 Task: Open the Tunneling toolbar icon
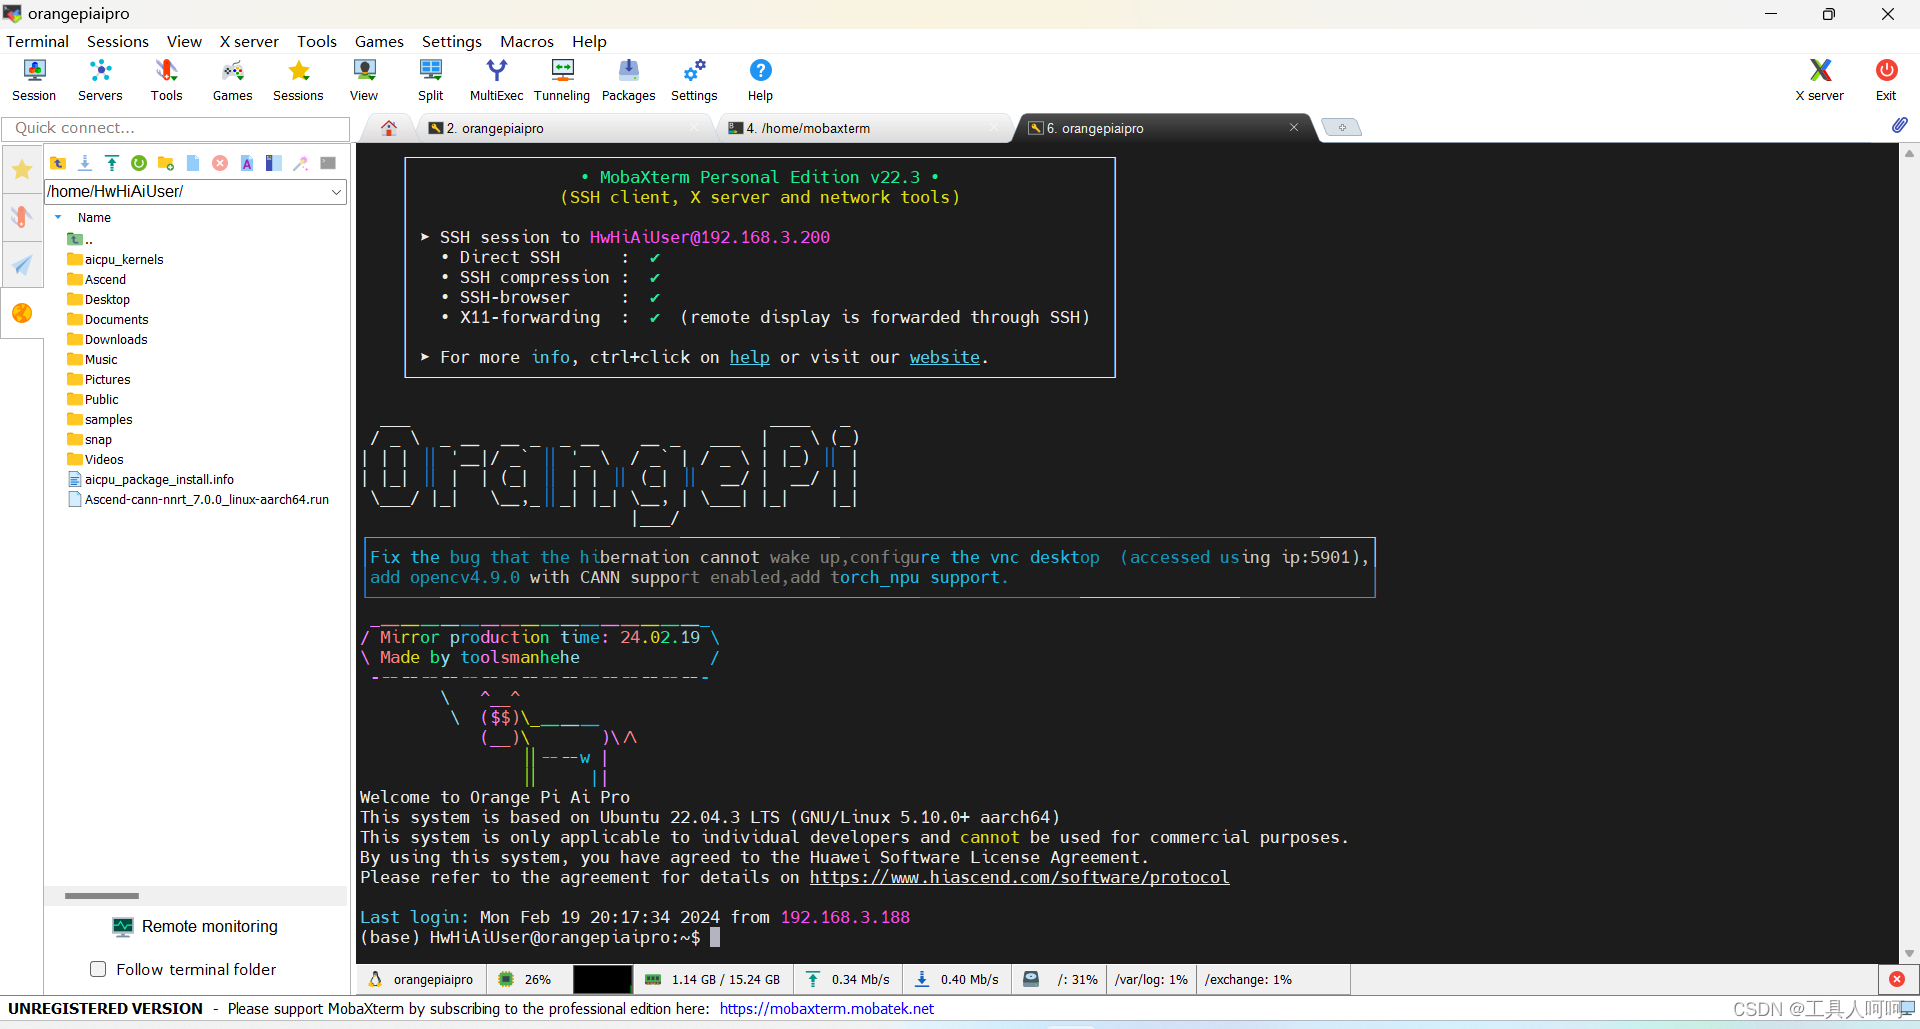pos(562,80)
